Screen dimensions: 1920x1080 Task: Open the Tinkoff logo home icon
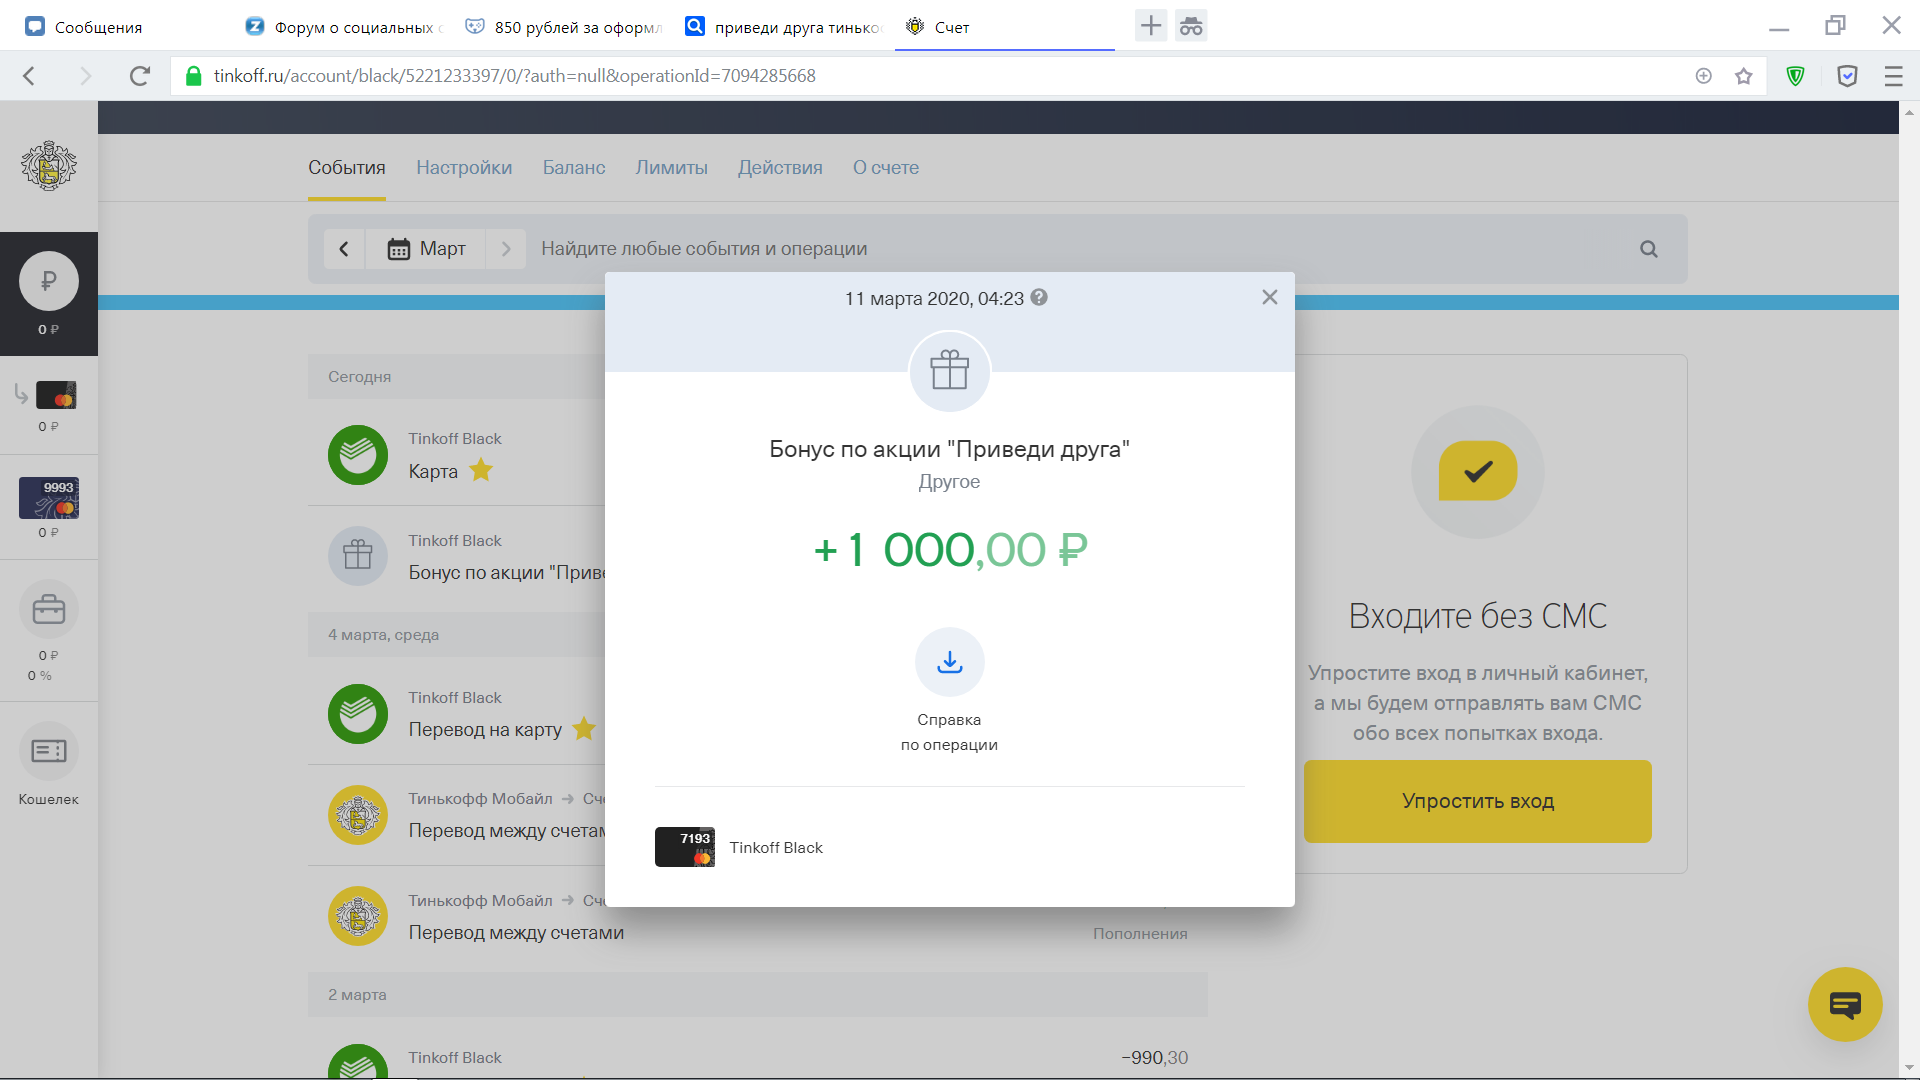(48, 165)
